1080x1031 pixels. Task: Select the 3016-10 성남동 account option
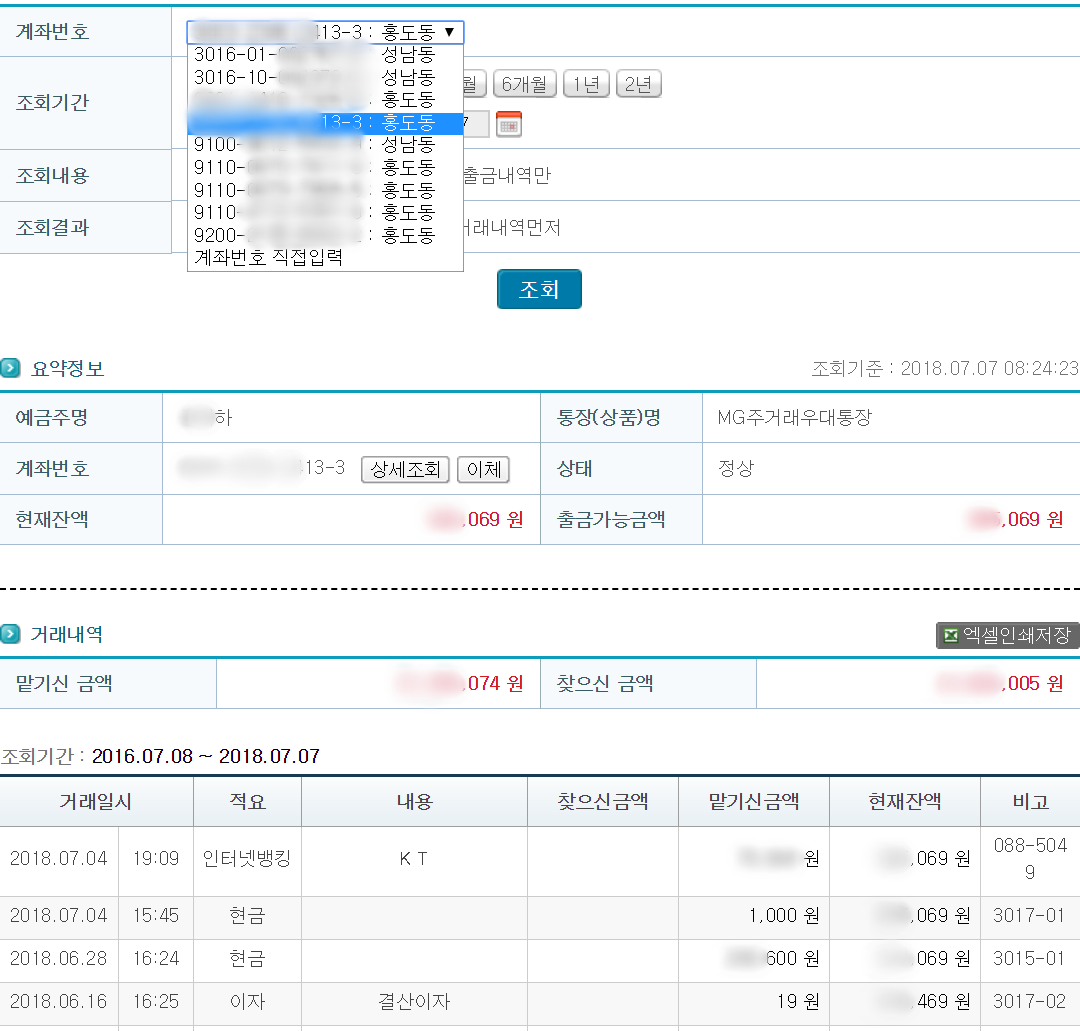click(x=315, y=77)
